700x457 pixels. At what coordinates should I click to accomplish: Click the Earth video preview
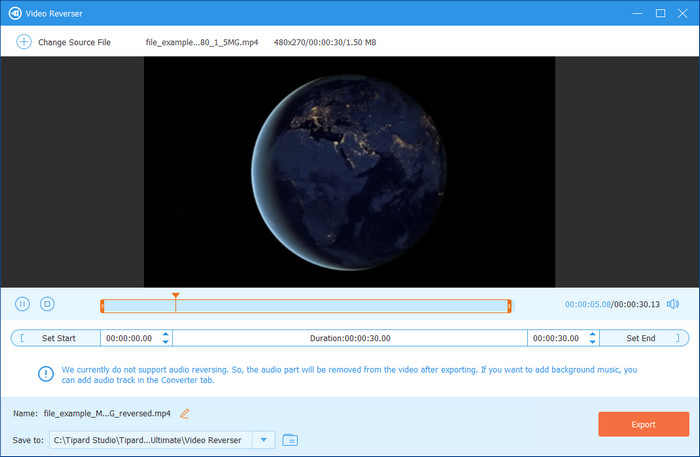pyautogui.click(x=349, y=172)
